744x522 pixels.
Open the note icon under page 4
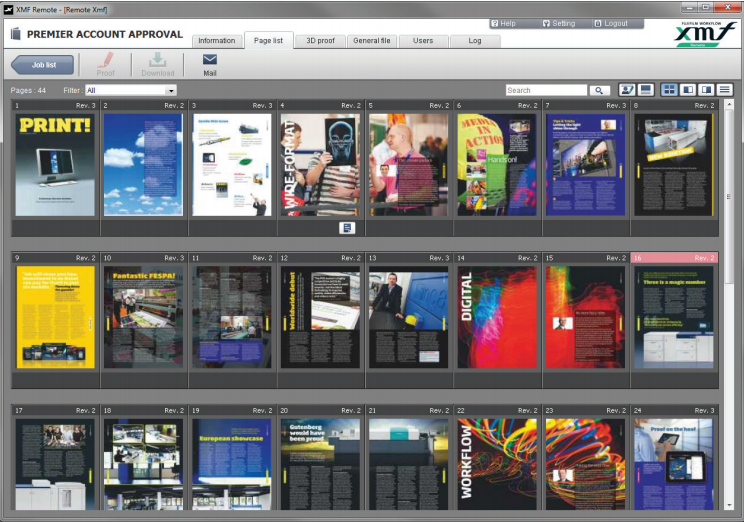[x=347, y=228]
